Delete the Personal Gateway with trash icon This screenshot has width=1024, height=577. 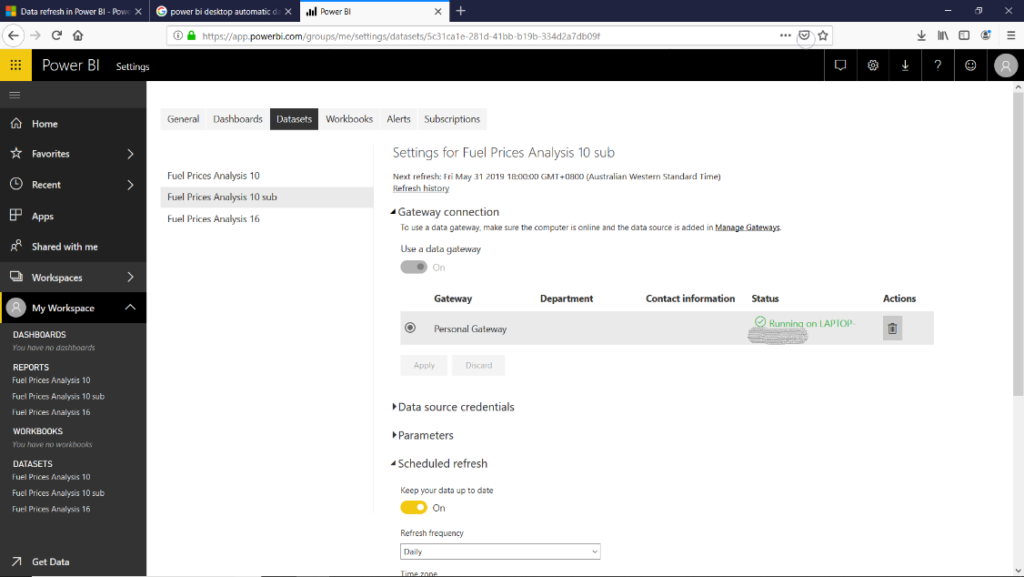[x=892, y=328]
